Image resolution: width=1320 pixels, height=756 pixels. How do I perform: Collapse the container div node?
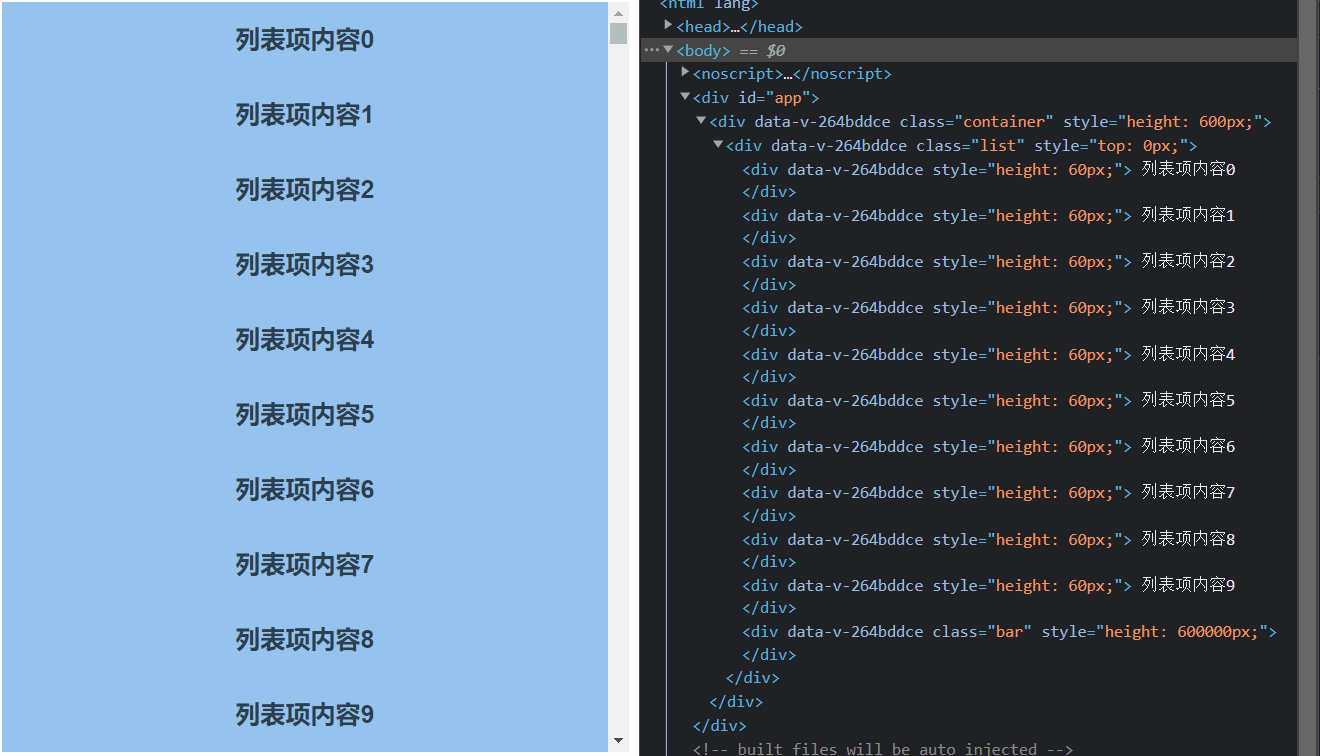point(701,120)
